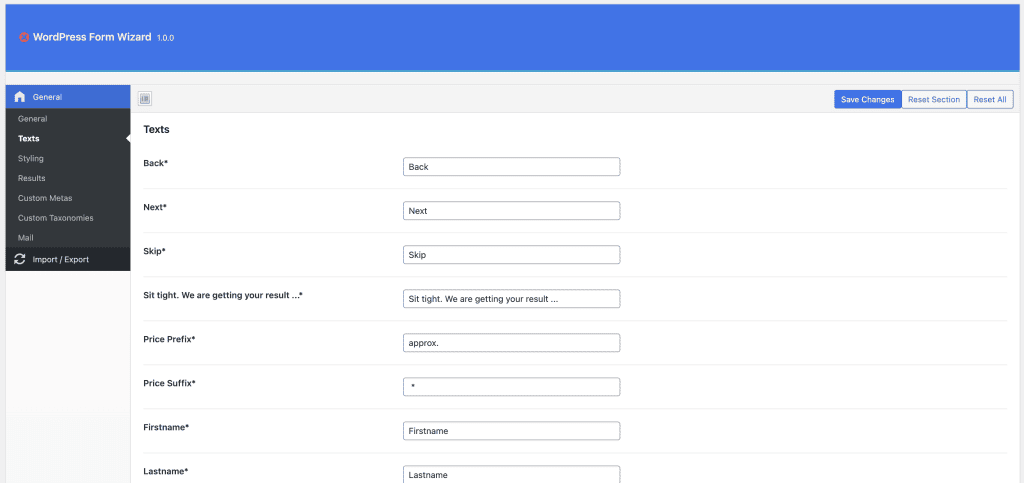Focus the Skip text input field
1024x483 pixels.
tap(511, 255)
